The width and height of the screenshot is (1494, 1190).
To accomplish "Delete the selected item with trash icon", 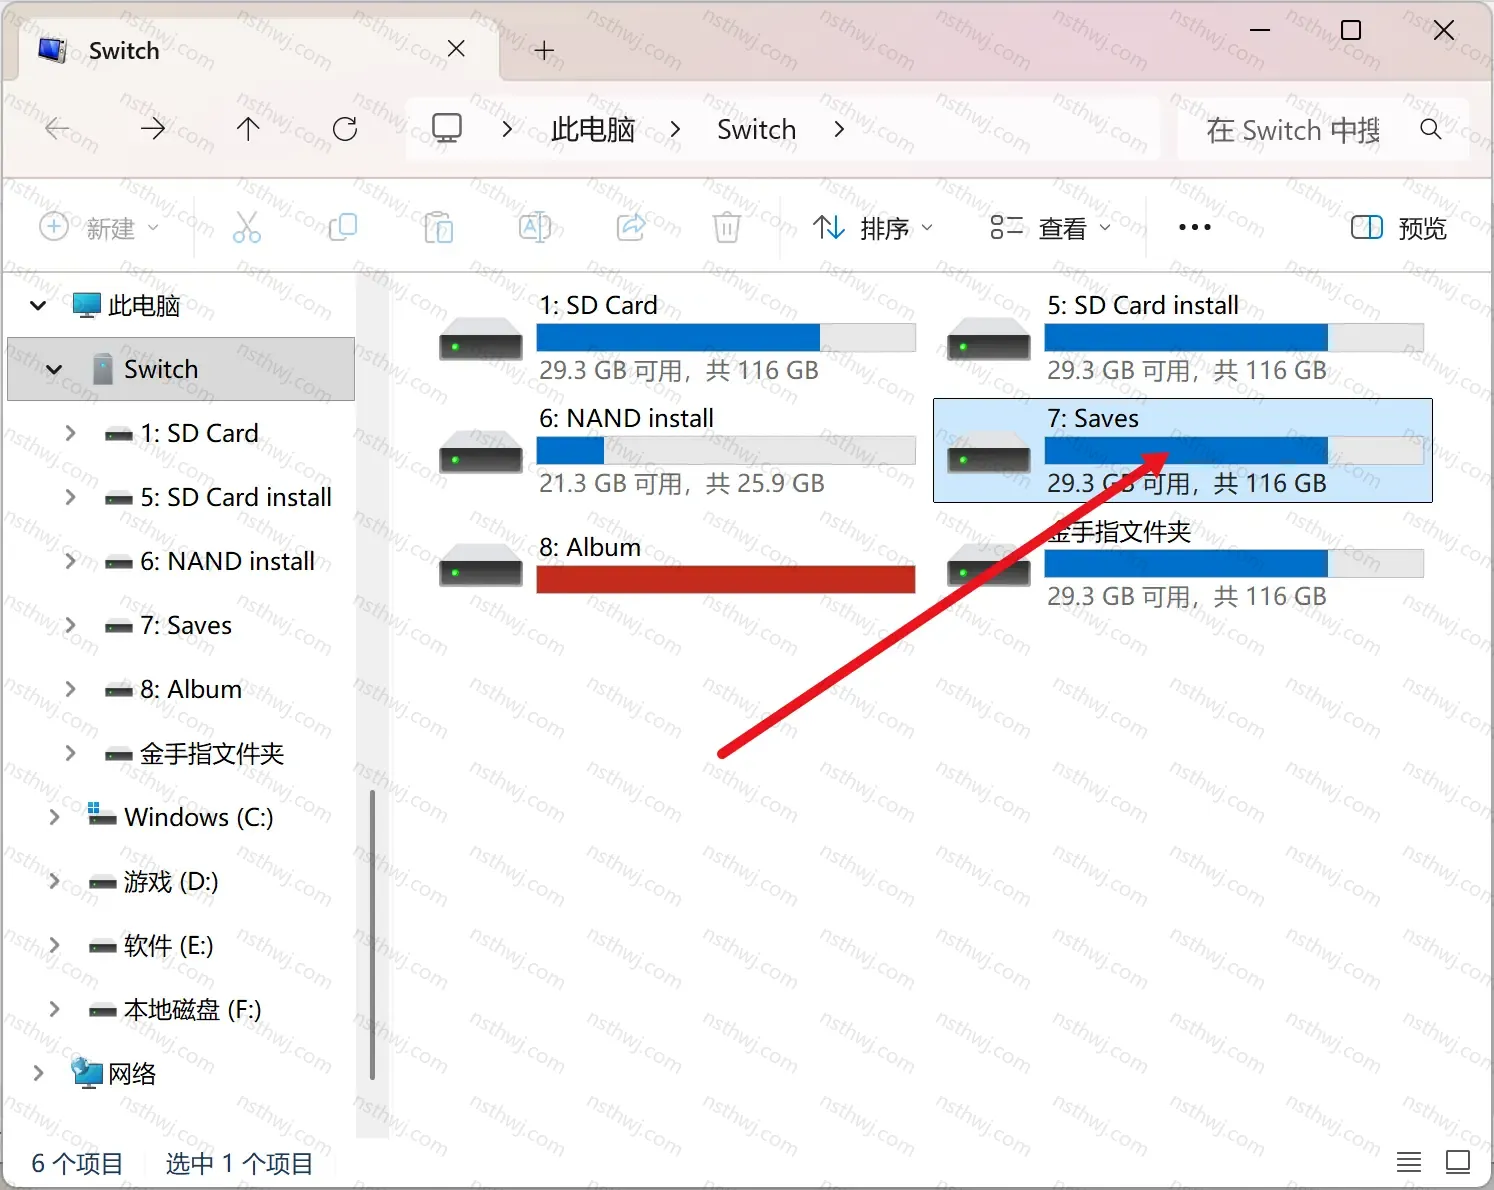I will (727, 228).
